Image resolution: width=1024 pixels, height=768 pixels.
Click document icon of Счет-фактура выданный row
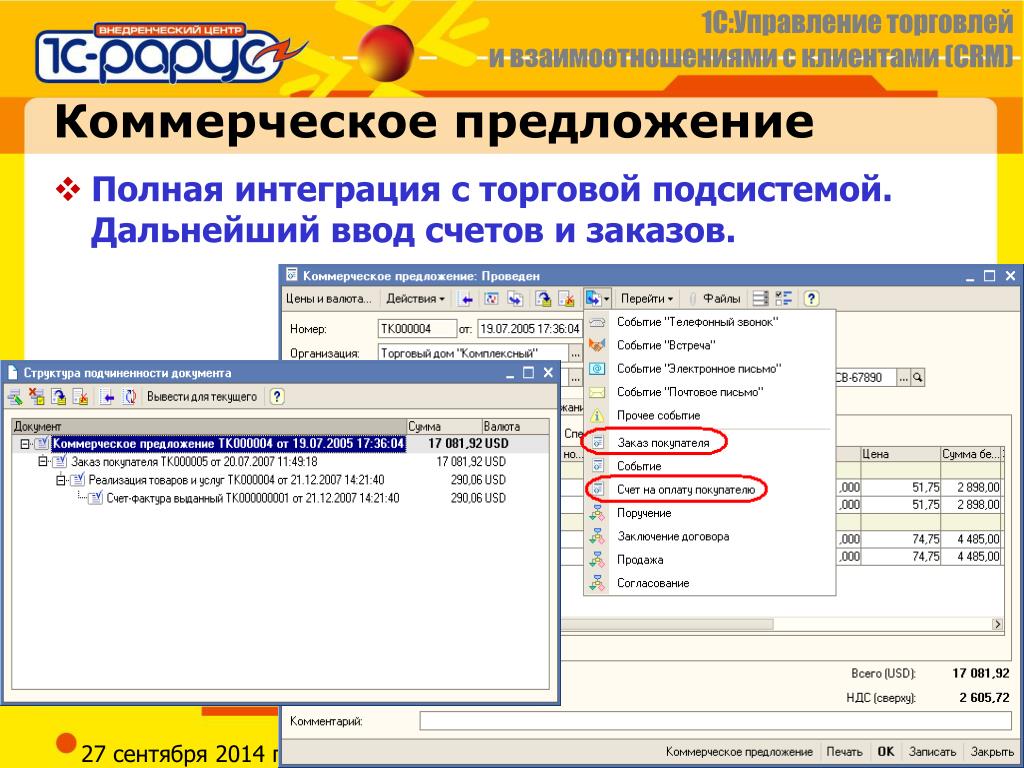[x=97, y=498]
